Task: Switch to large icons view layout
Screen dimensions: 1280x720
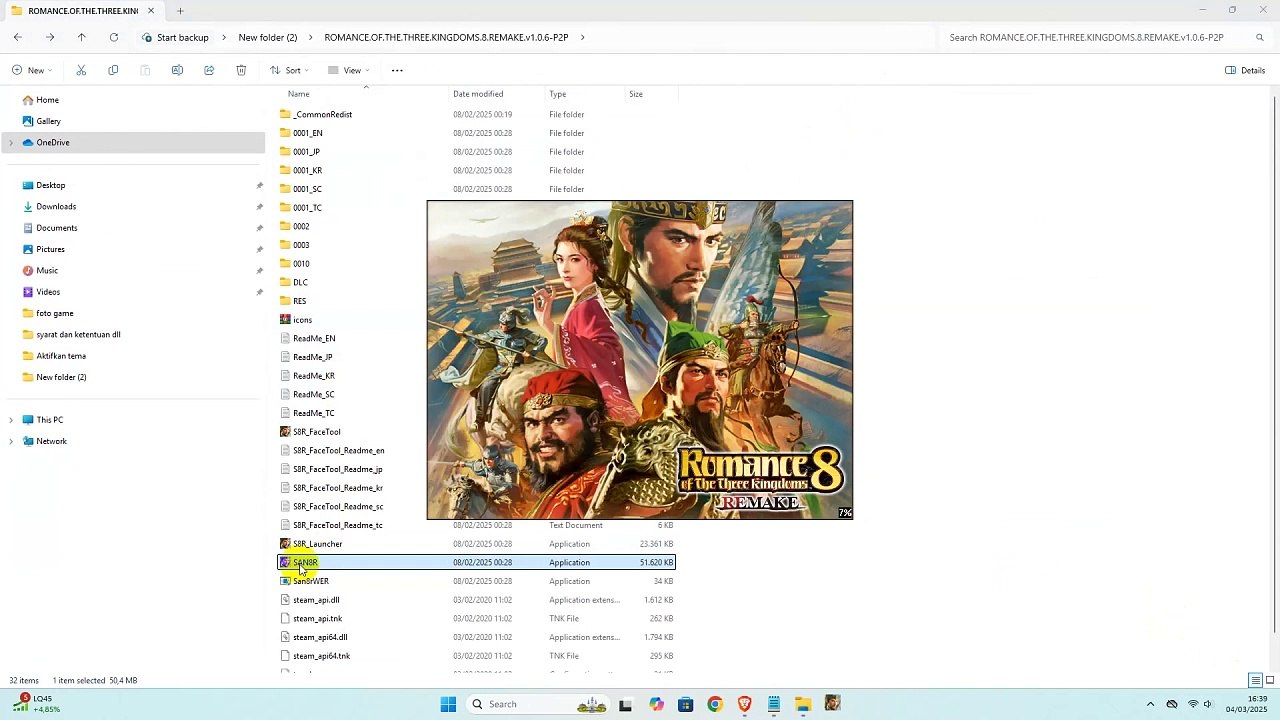Action: click(x=1270, y=680)
